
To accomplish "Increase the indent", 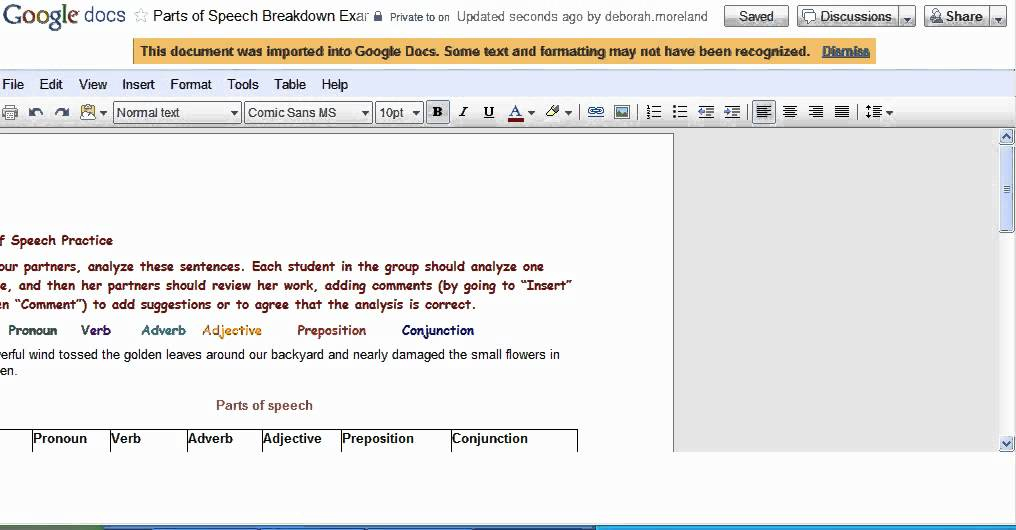I will 732,112.
